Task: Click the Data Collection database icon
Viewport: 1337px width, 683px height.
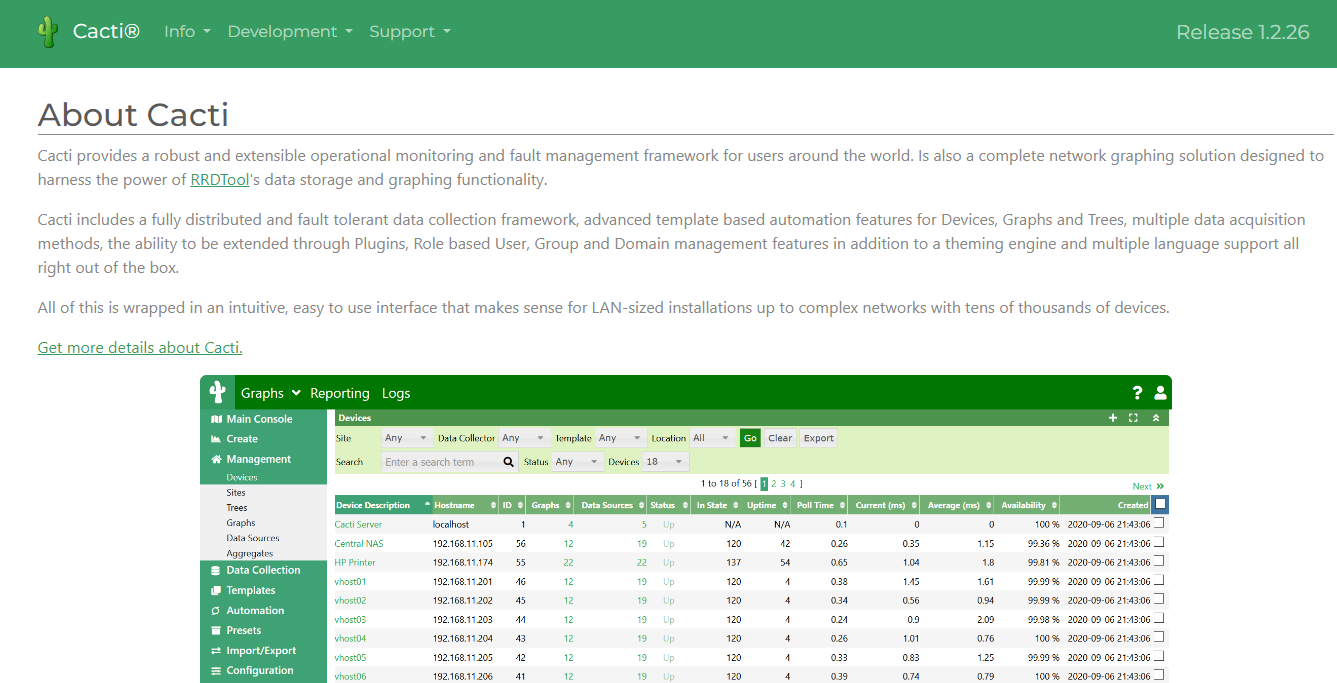Action: (x=216, y=570)
